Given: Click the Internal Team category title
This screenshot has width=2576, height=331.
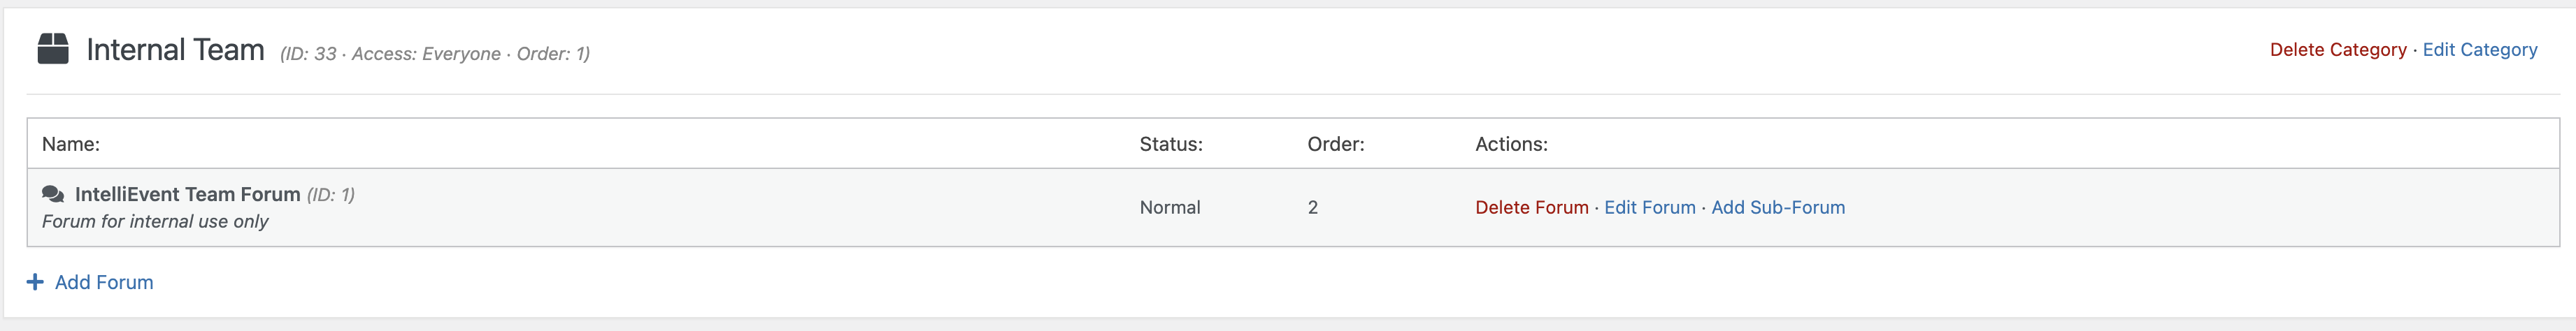Looking at the screenshot, I should pyautogui.click(x=175, y=50).
